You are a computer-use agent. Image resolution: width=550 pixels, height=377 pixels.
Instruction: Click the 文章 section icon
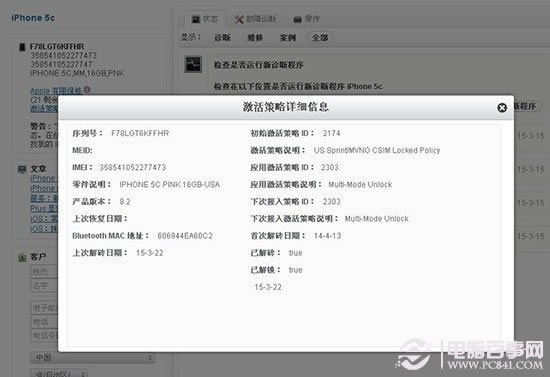click(x=22, y=169)
